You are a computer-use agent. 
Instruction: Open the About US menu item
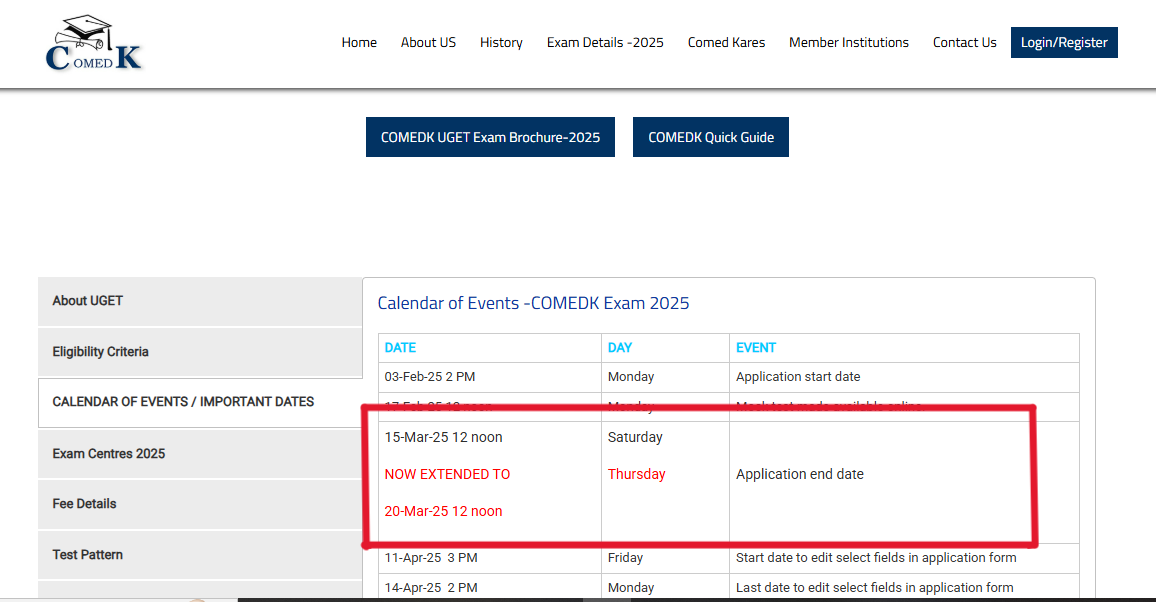(428, 42)
